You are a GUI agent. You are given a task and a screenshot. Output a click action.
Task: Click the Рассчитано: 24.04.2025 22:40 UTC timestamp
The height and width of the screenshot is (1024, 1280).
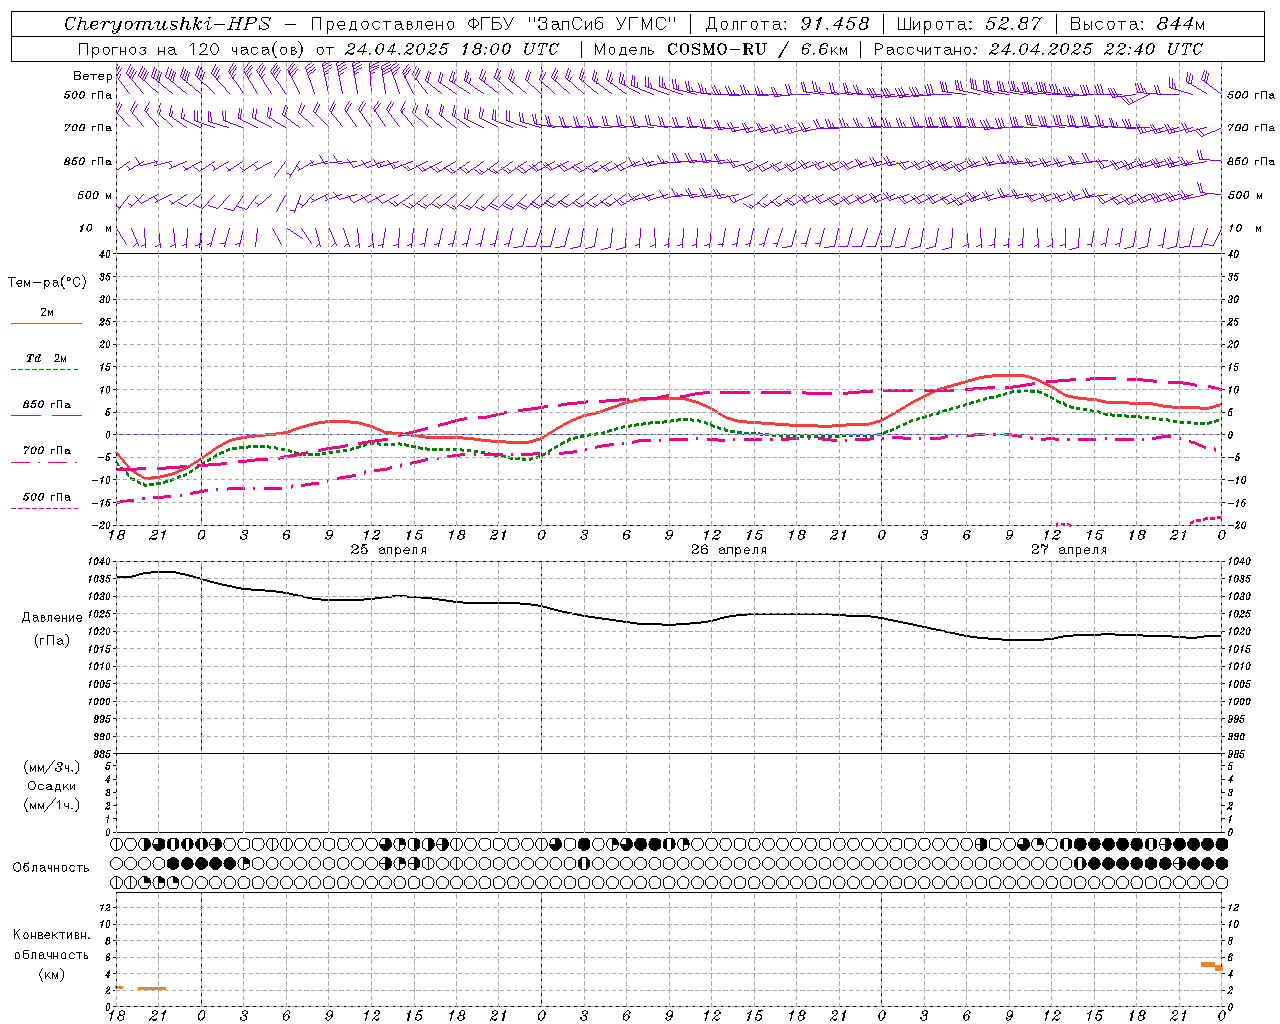tap(1038, 49)
